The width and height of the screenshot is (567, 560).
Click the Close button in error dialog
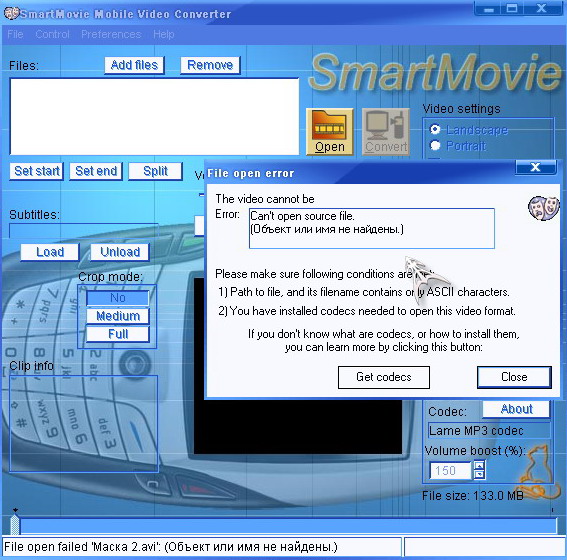coord(514,377)
